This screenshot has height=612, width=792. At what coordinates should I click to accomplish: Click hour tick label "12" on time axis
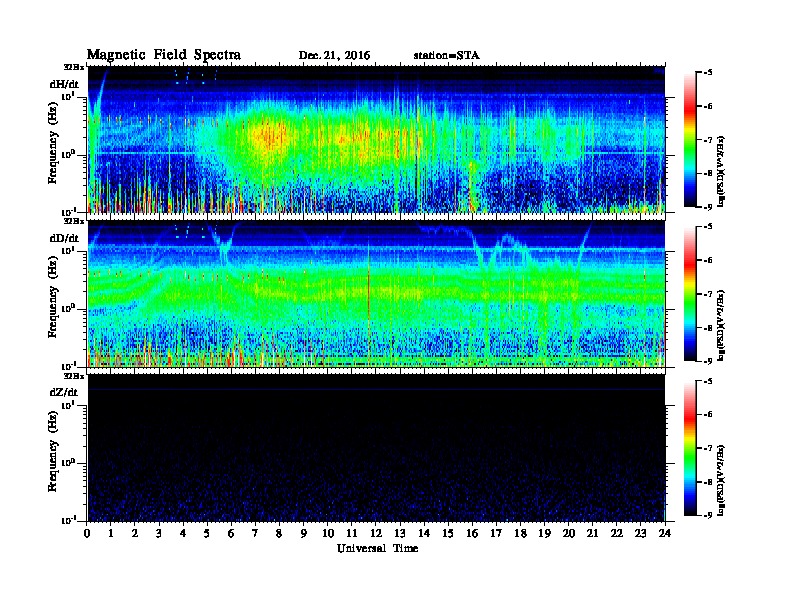pos(376,534)
